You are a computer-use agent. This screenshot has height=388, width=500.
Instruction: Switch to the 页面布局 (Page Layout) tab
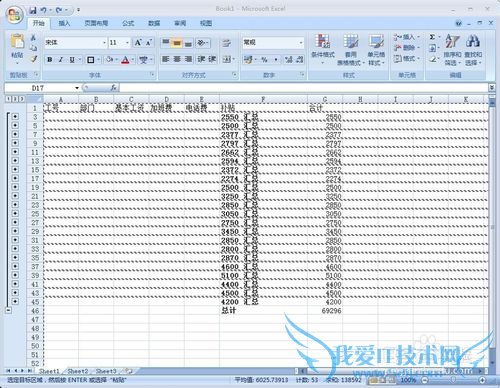click(96, 23)
